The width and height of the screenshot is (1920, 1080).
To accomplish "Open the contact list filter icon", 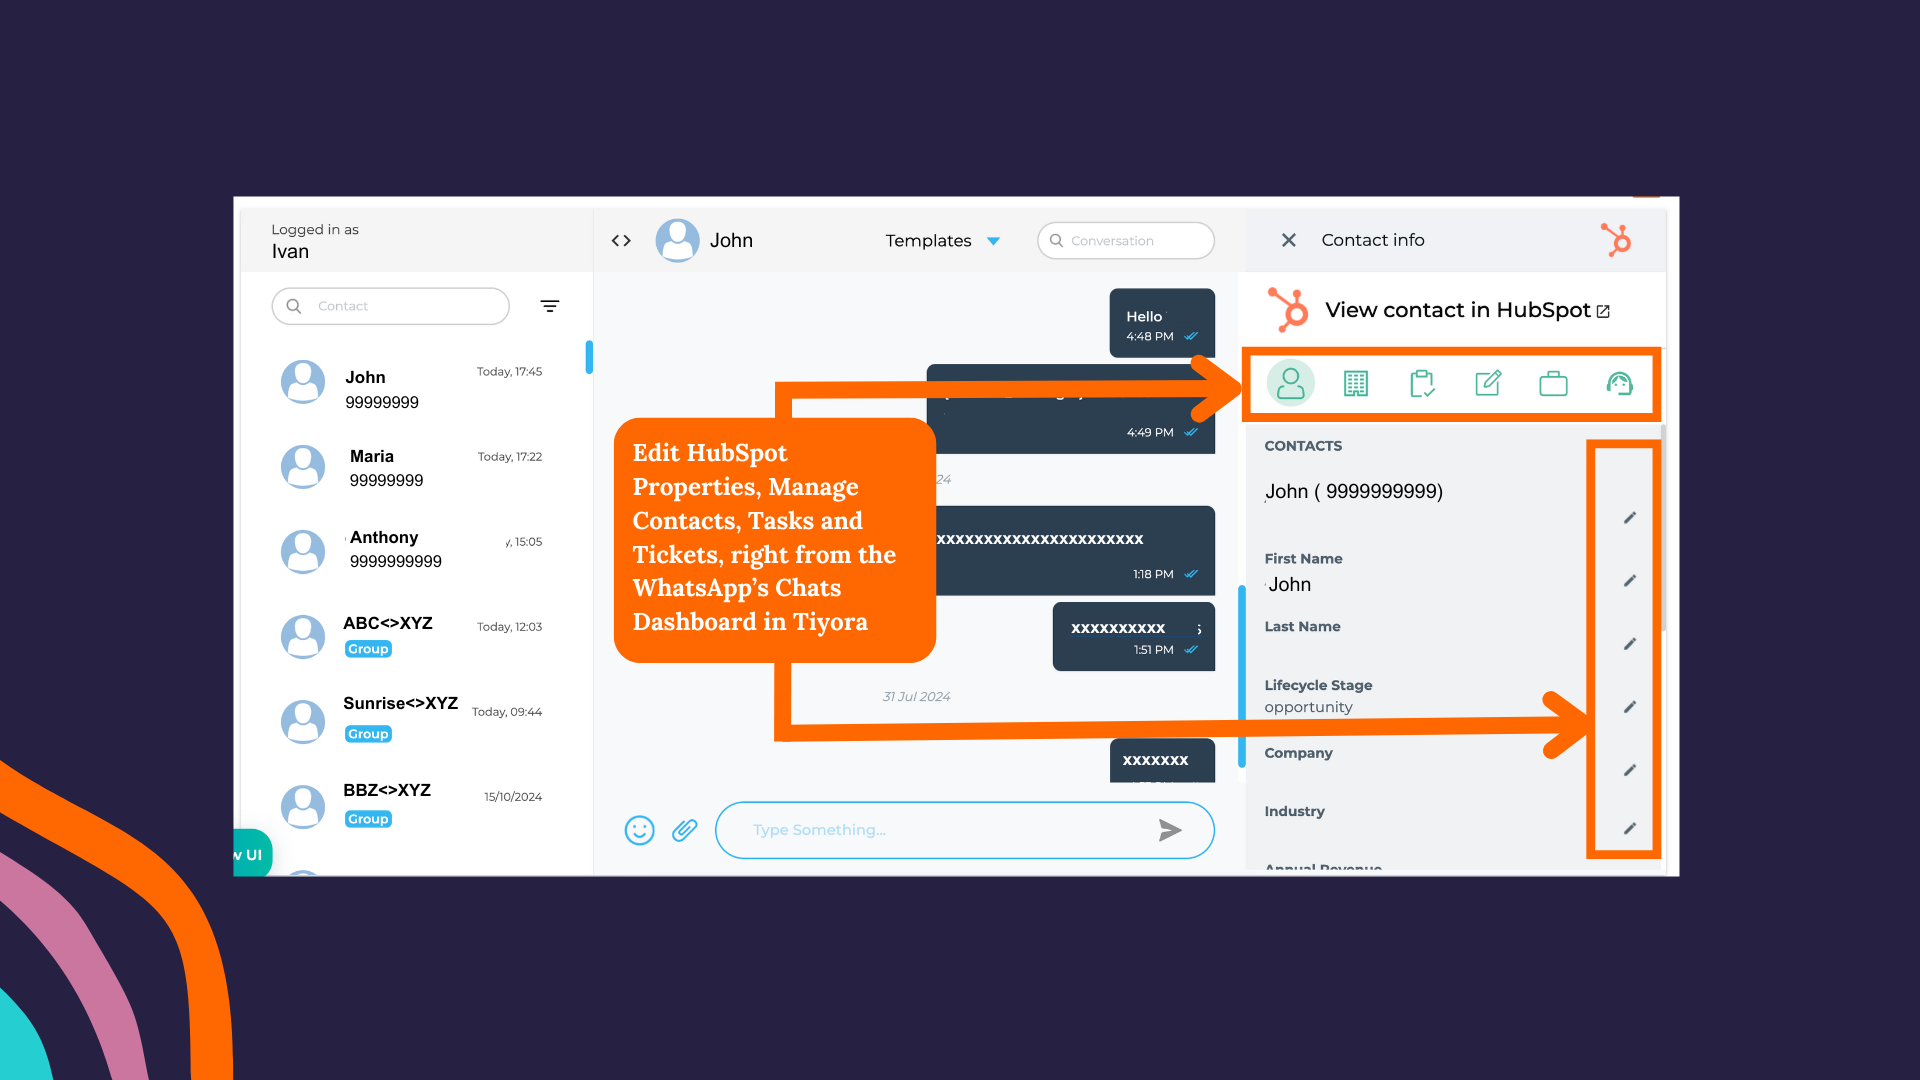I will pos(550,306).
